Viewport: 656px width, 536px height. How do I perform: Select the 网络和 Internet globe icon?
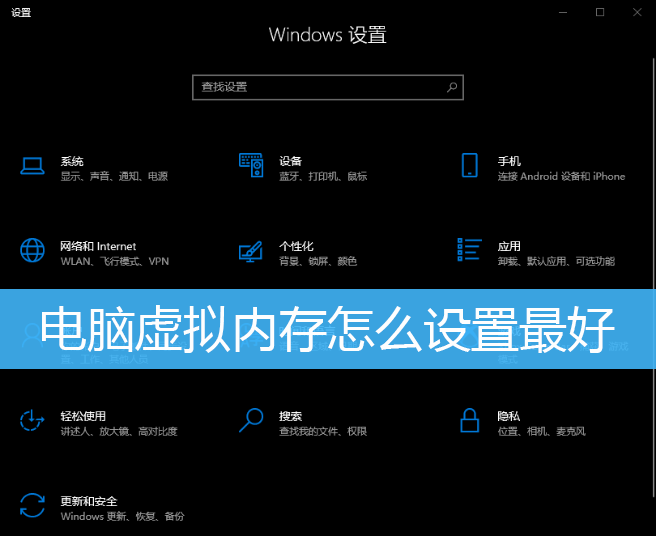(32, 250)
